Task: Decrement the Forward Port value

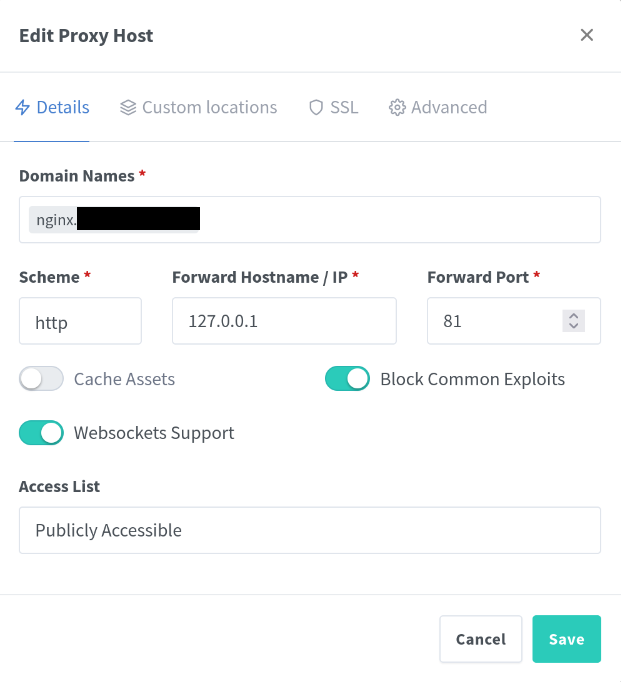Action: [573, 326]
